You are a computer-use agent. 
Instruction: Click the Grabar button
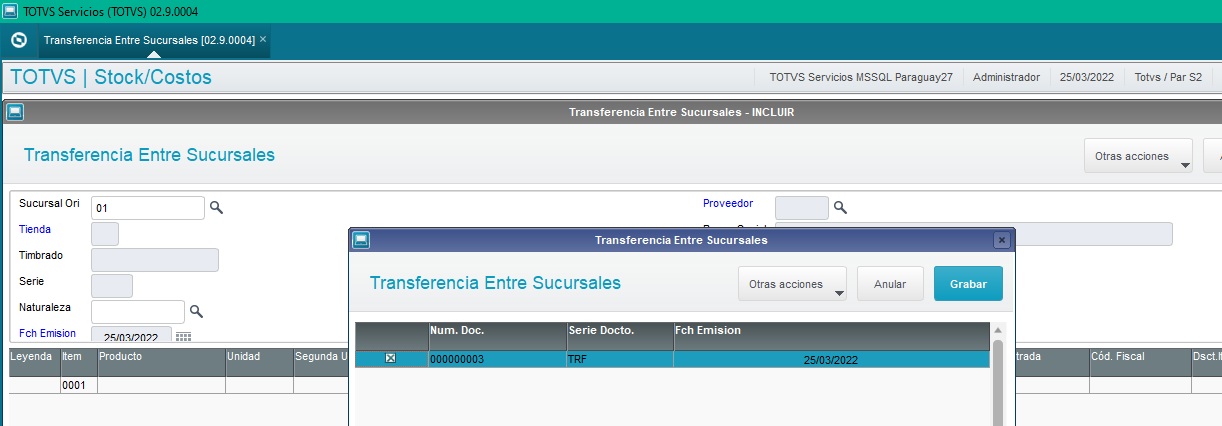(968, 284)
